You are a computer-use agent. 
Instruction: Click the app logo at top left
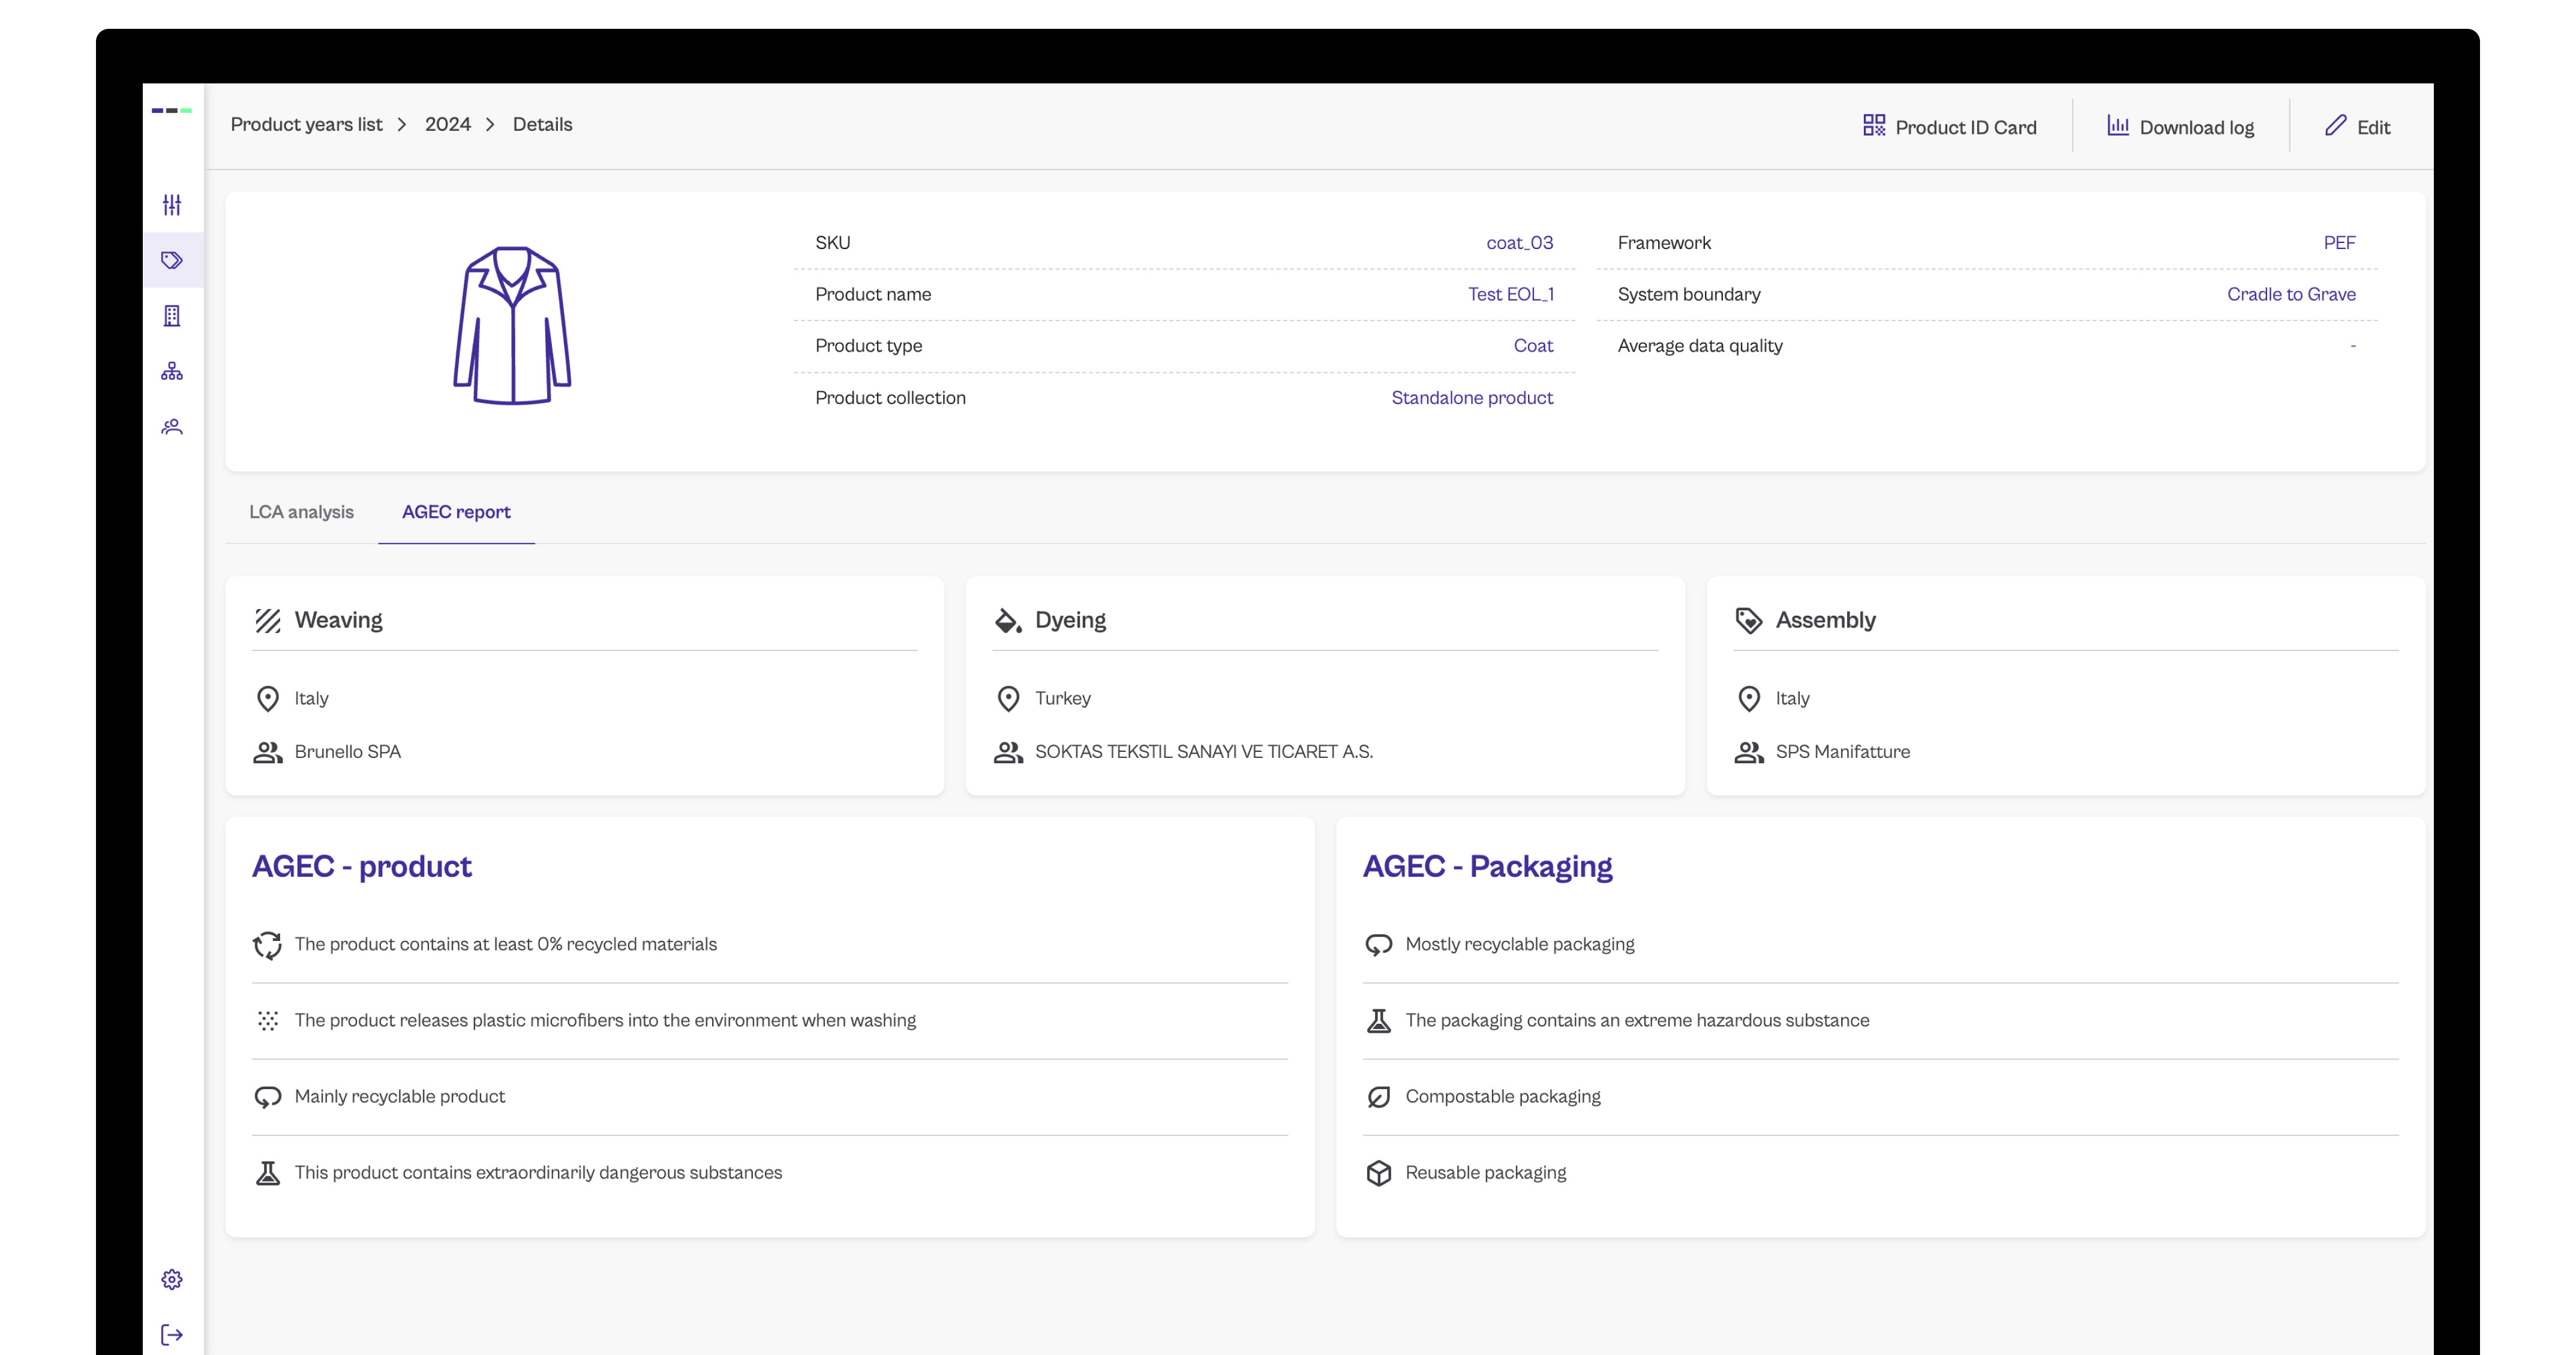[172, 110]
